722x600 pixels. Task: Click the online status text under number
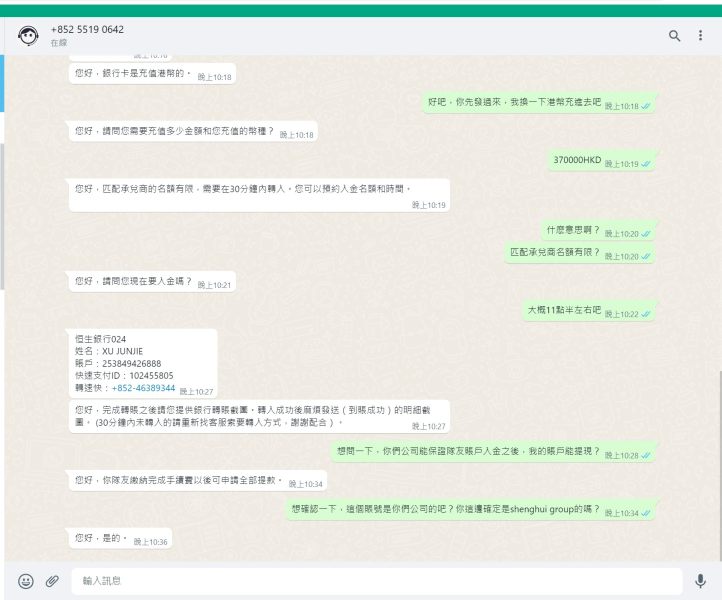(59, 43)
